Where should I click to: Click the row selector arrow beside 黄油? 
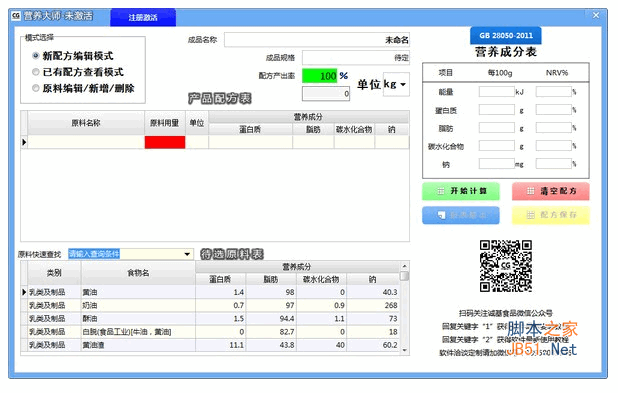tap(24, 292)
